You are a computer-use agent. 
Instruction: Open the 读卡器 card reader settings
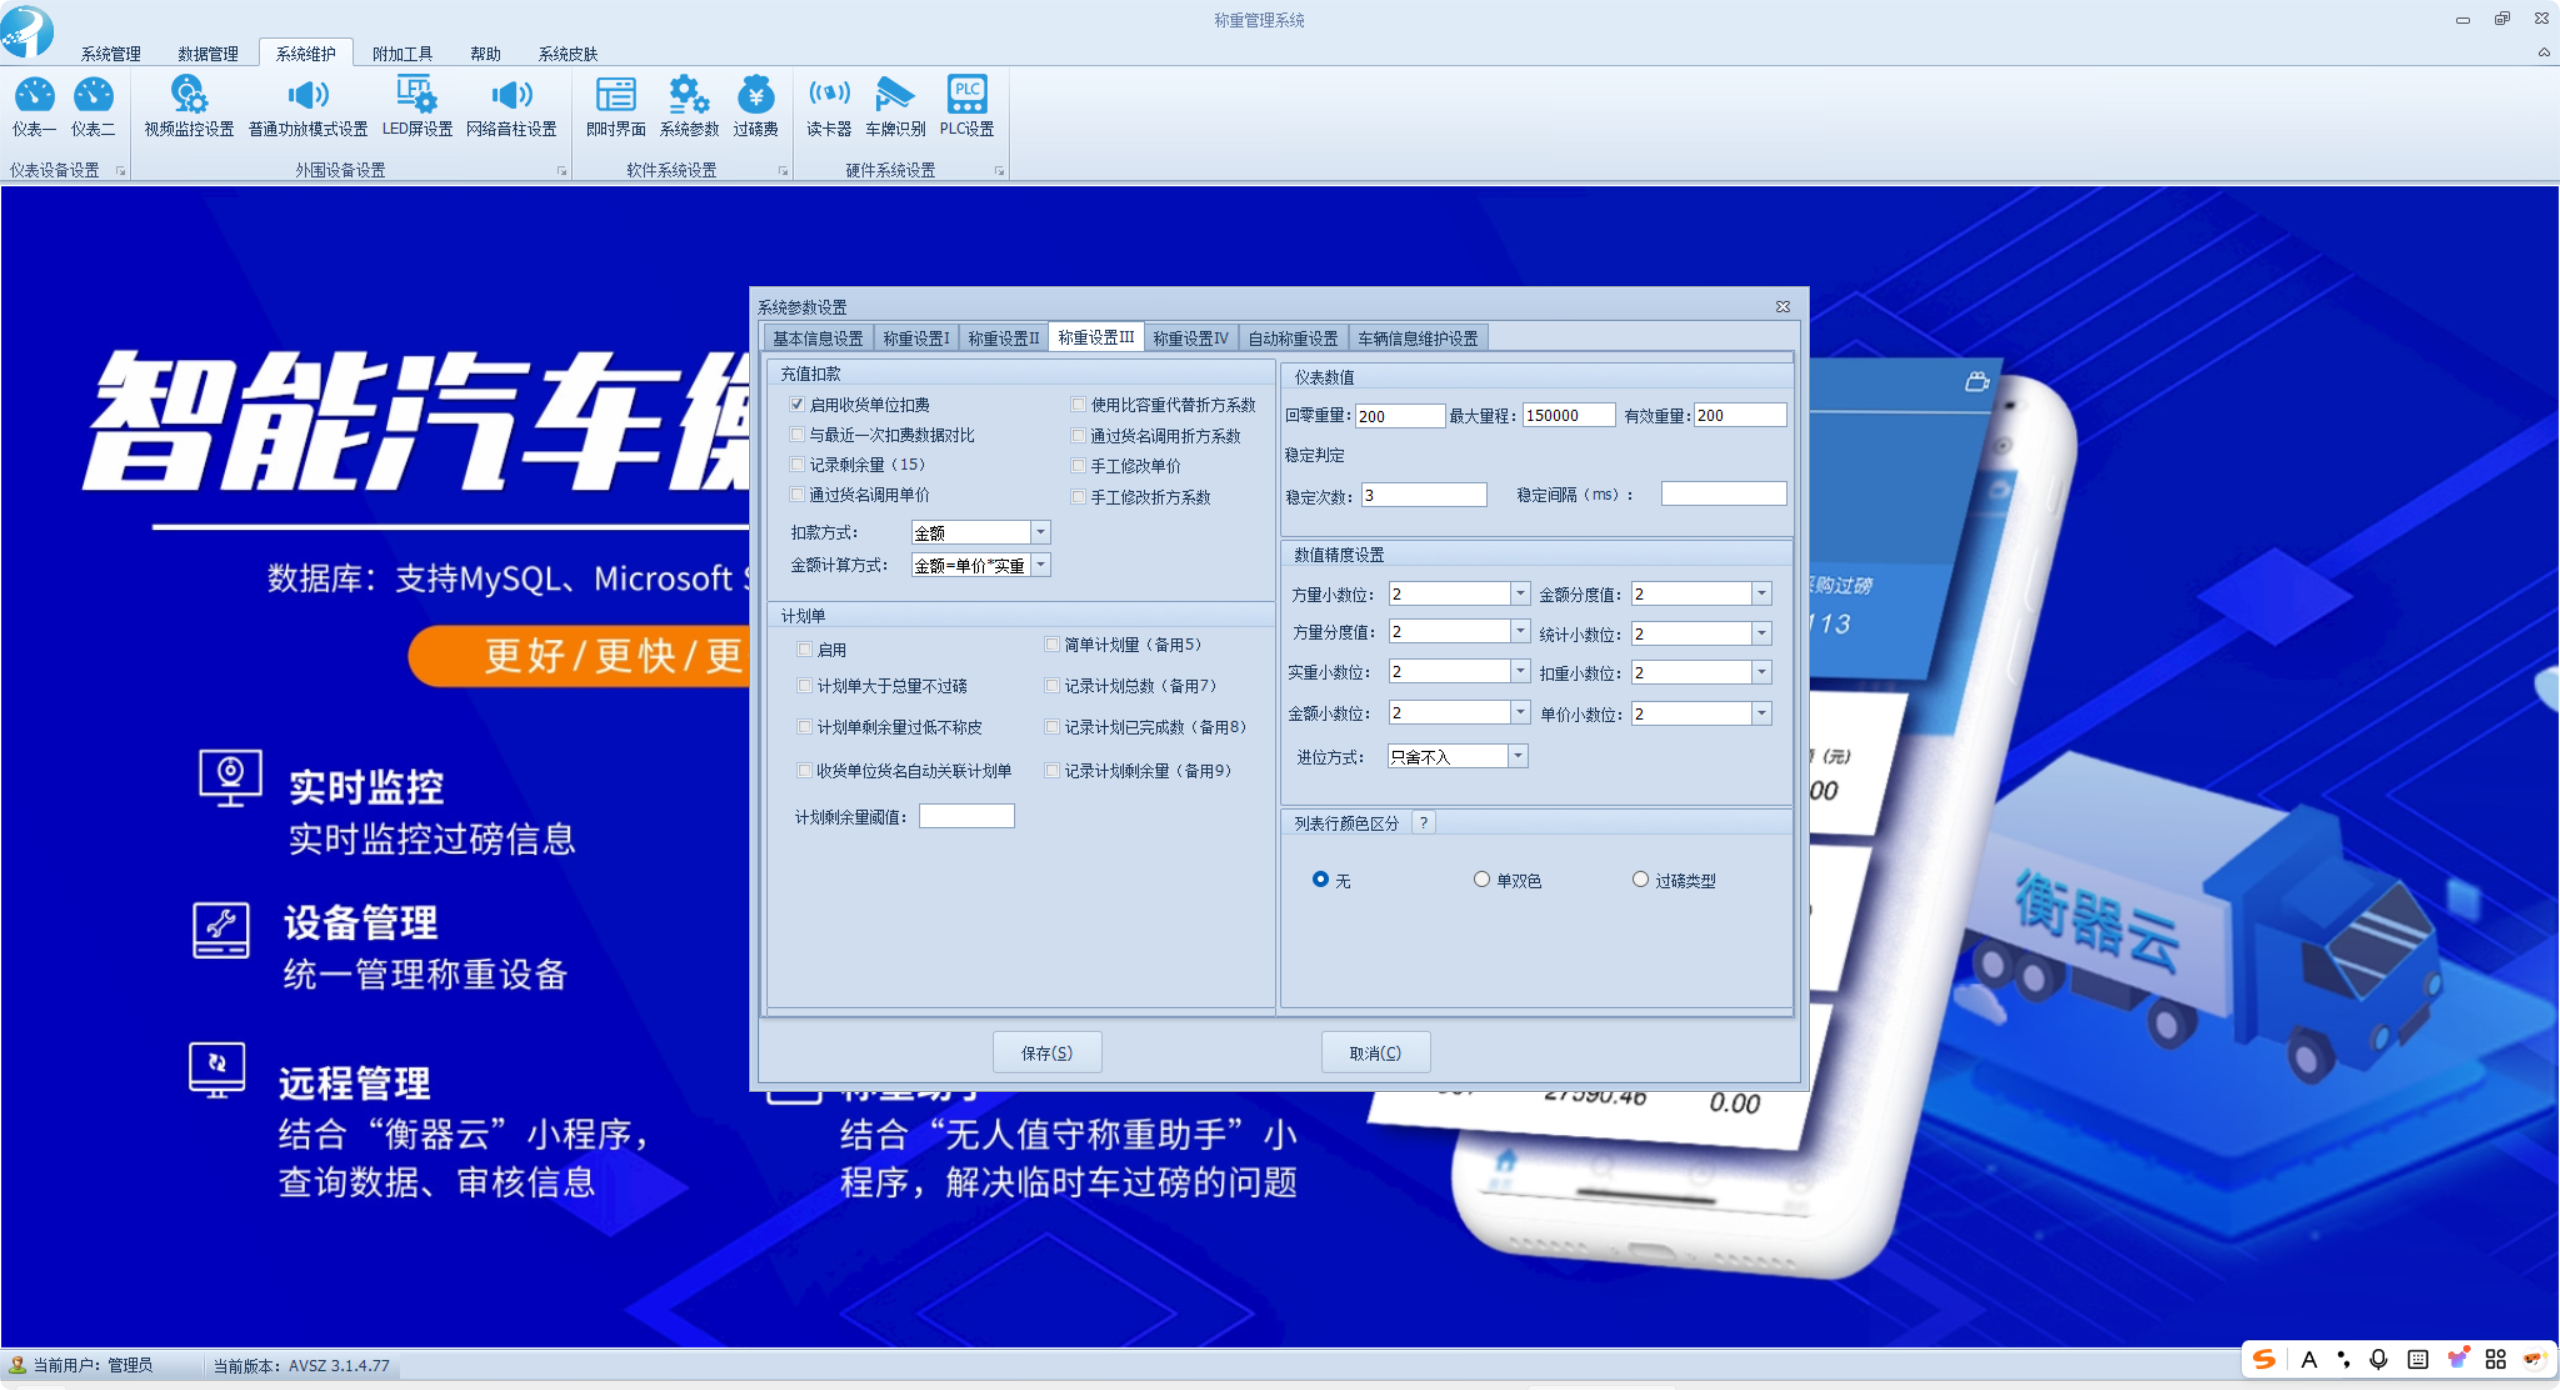829,107
